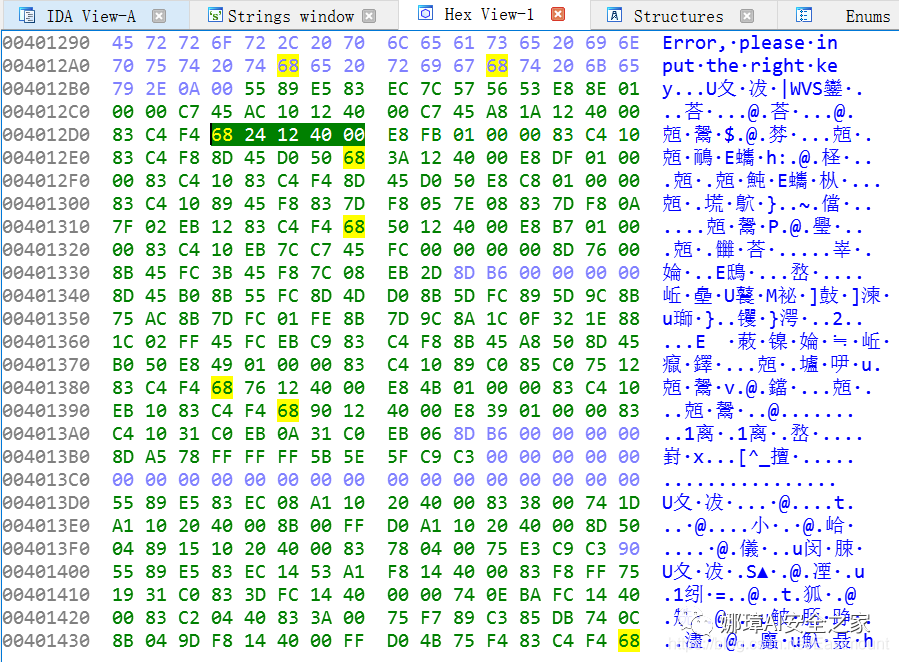Click address 00401340
Image resolution: width=899 pixels, height=662 pixels.
tap(46, 295)
